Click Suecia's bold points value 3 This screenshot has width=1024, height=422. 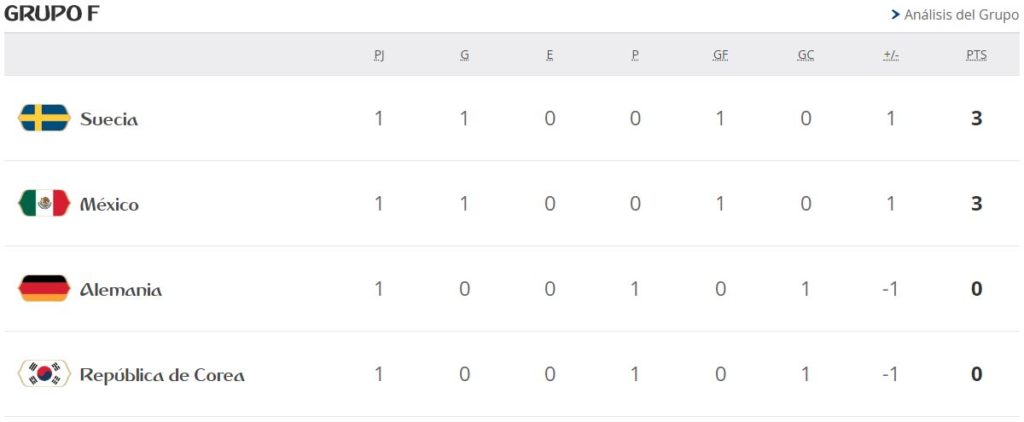click(976, 118)
